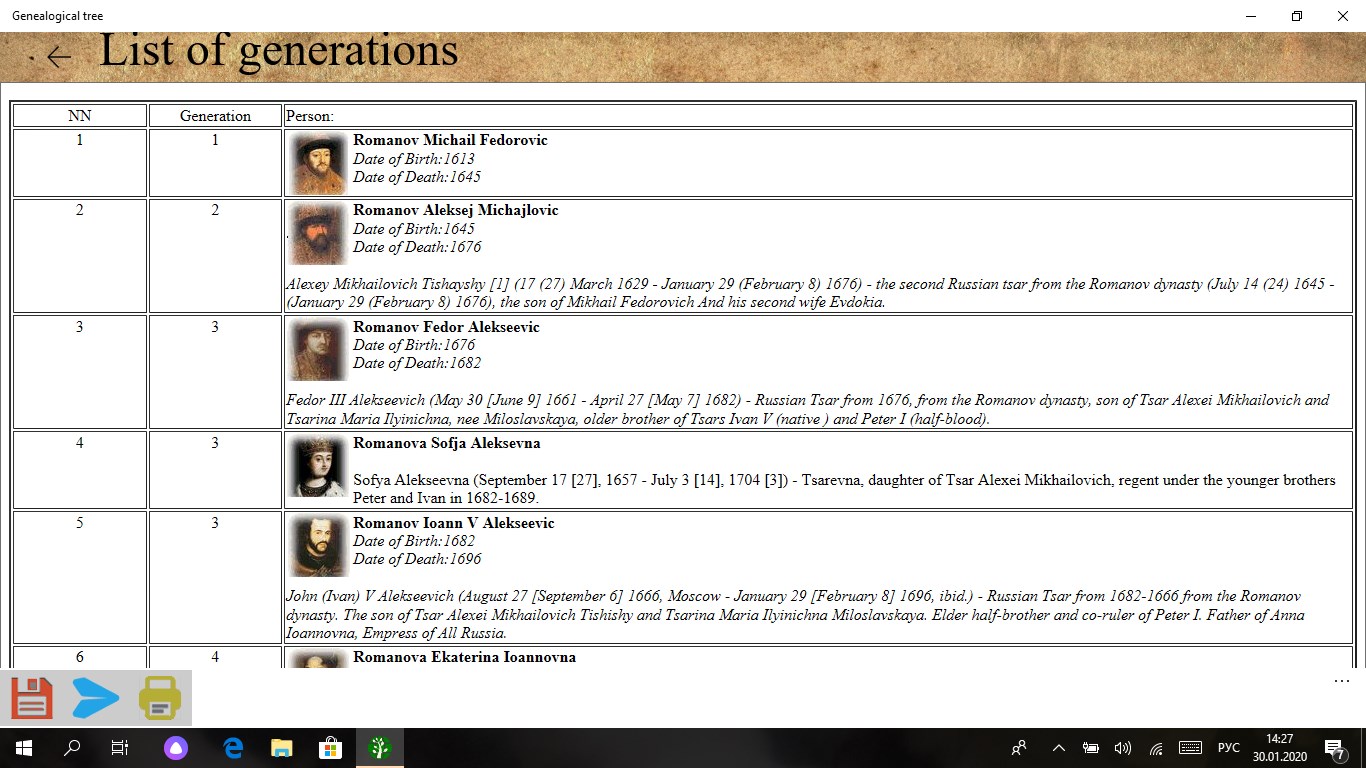Select the biography starting Alexey Mikhailovich Tishayshy
Screen dimensions: 1366x768
(x=810, y=293)
